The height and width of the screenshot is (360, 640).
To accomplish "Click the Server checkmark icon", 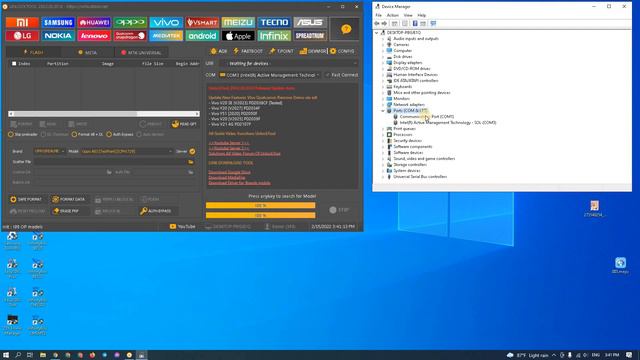I will [192, 151].
